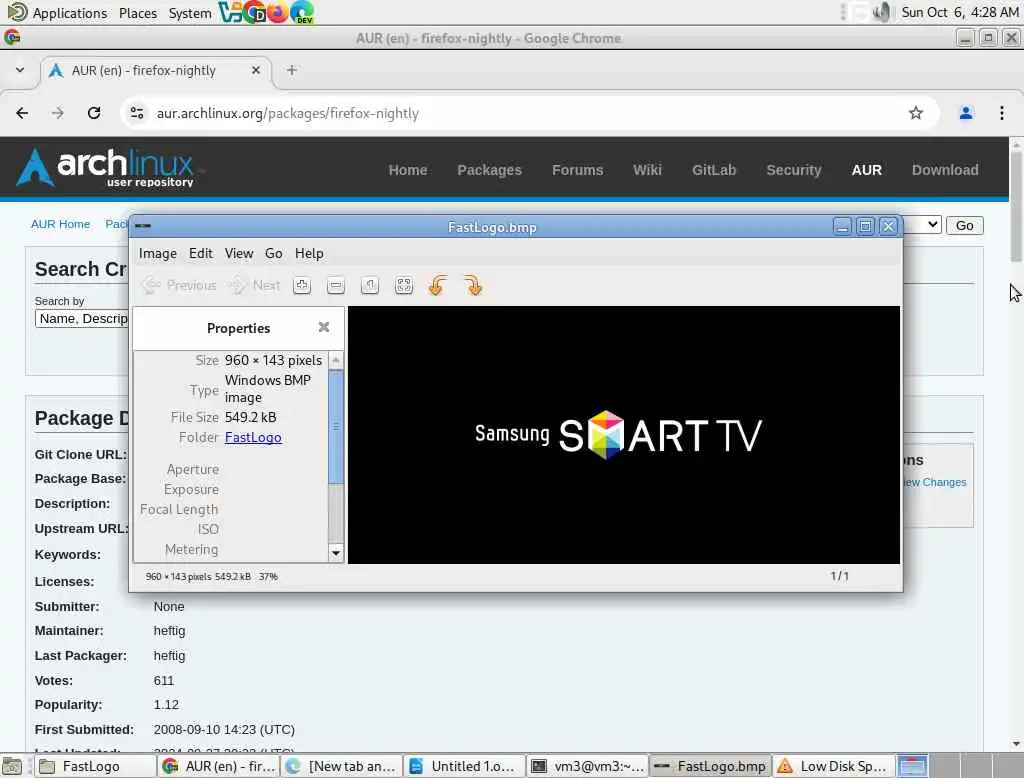
Task: Launch Edge Dev from top panel
Action: click(302, 12)
